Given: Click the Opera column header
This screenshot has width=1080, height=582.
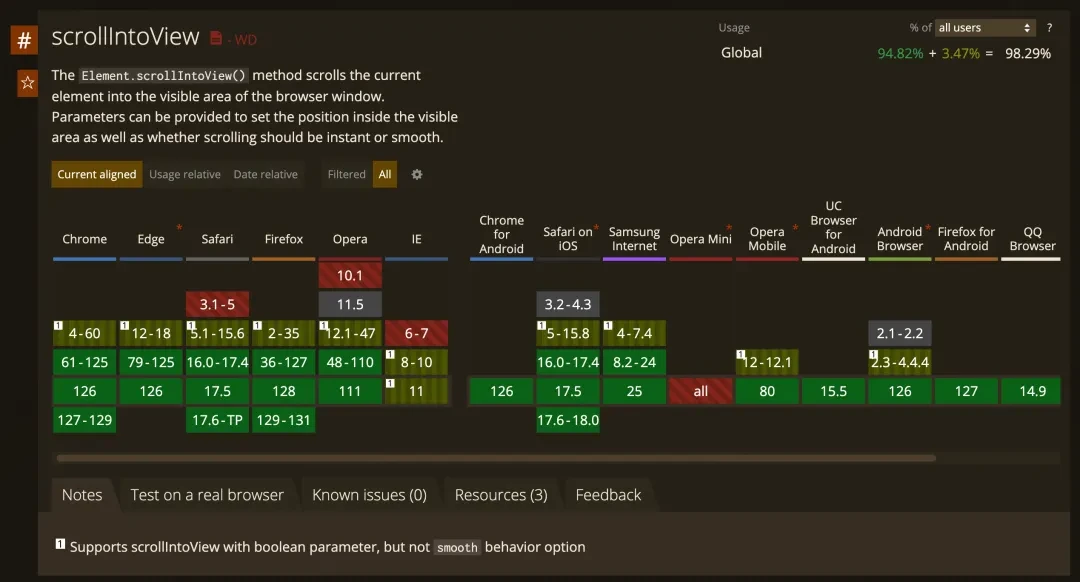Looking at the screenshot, I should pos(350,239).
